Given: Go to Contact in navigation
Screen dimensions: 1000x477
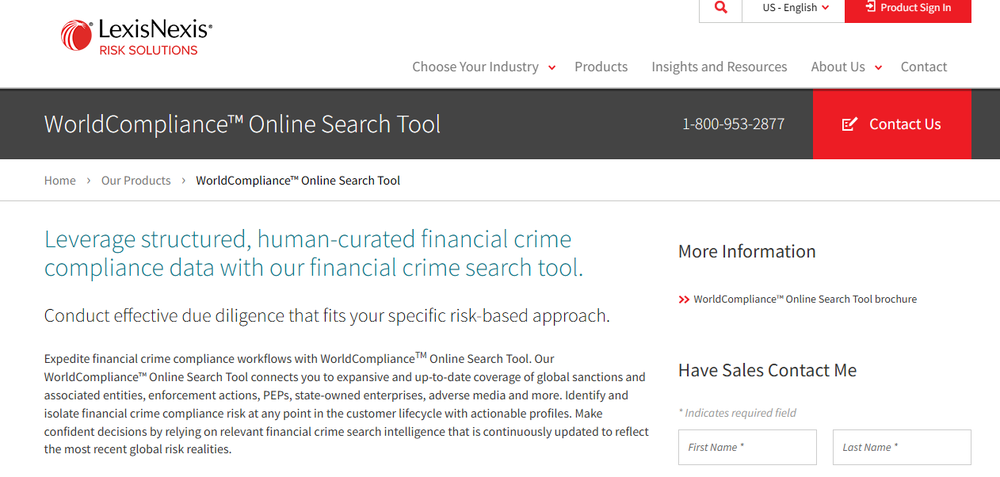Looking at the screenshot, I should coord(923,66).
